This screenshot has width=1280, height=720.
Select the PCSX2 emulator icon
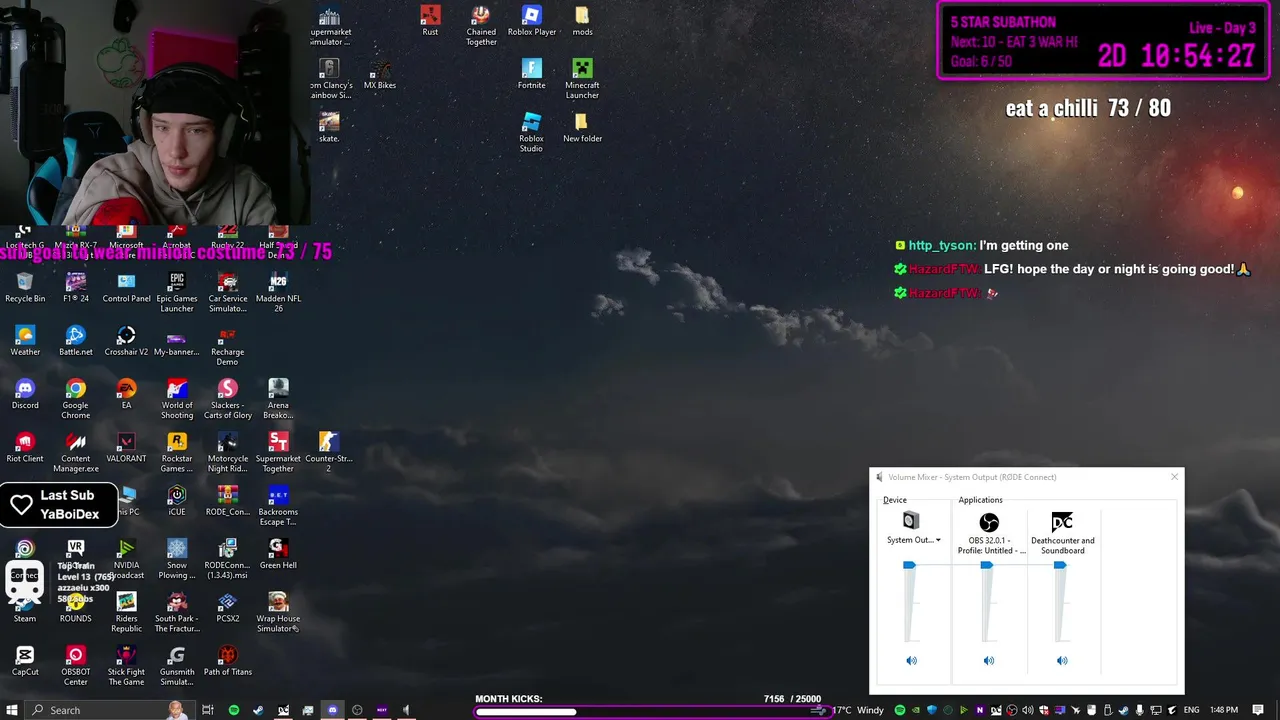pos(228,607)
